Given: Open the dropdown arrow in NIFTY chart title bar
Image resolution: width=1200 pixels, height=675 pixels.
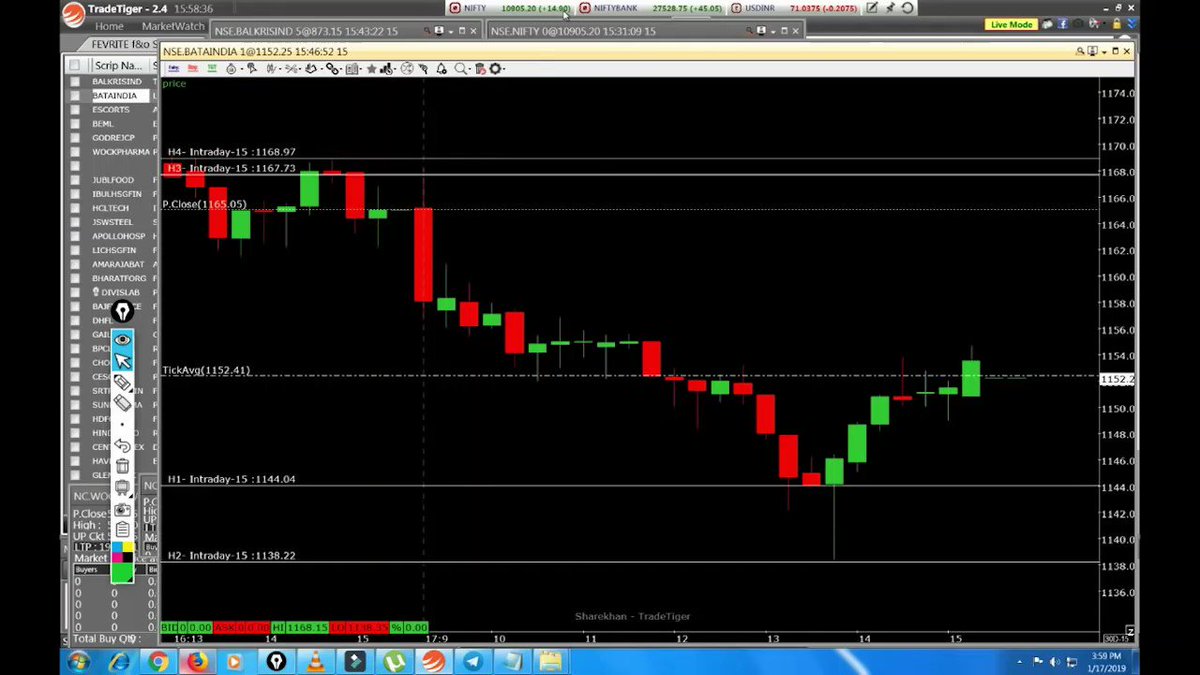Looking at the screenshot, I should 775,31.
